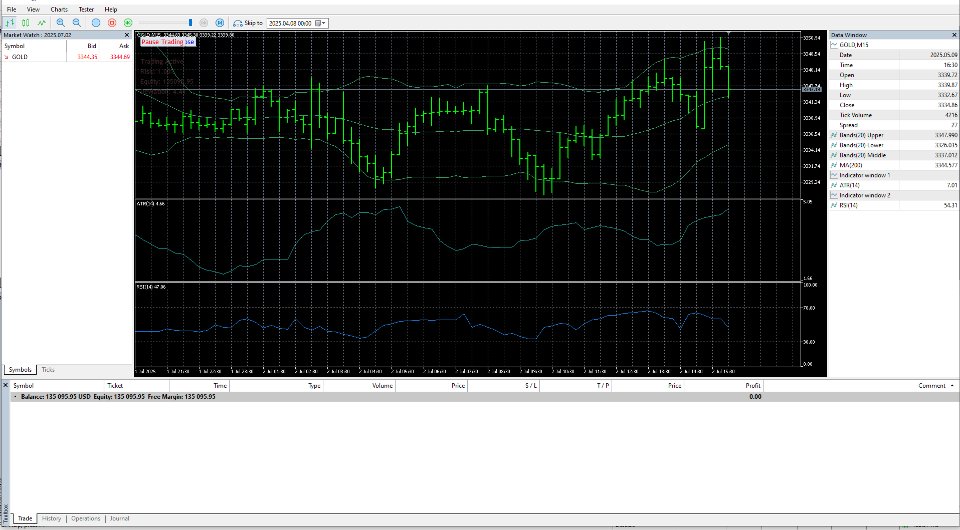Close the Market Watch panel
960x530 pixels.
(127, 35)
